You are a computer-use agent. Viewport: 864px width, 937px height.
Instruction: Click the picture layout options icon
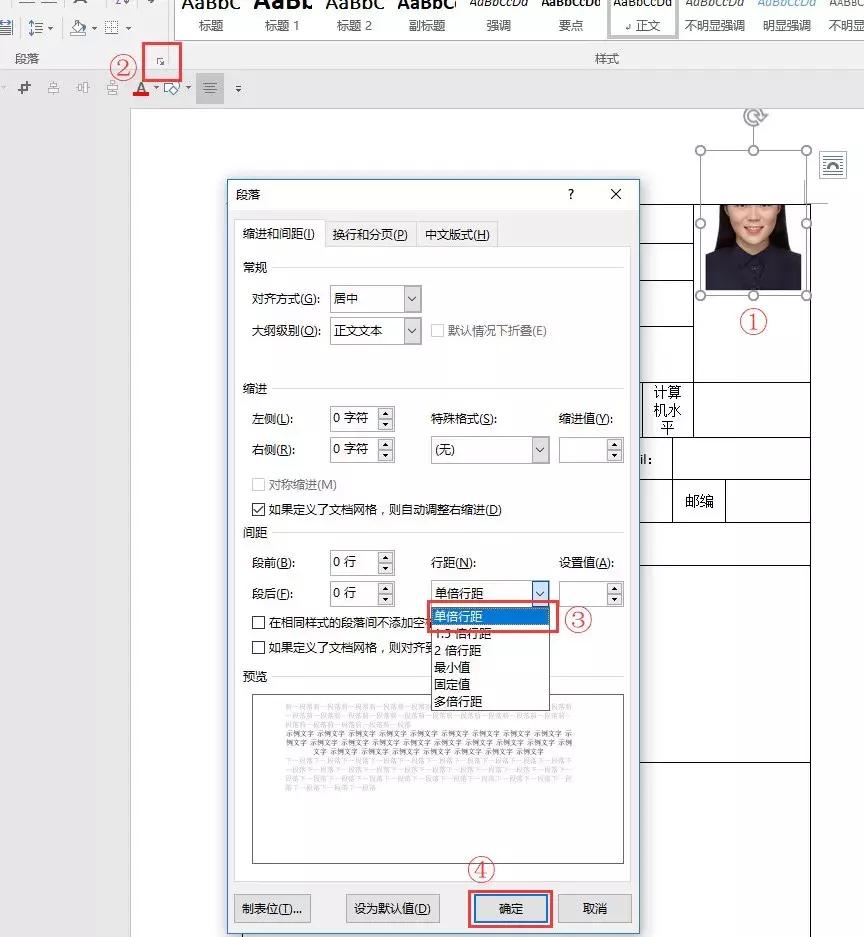[x=832, y=166]
